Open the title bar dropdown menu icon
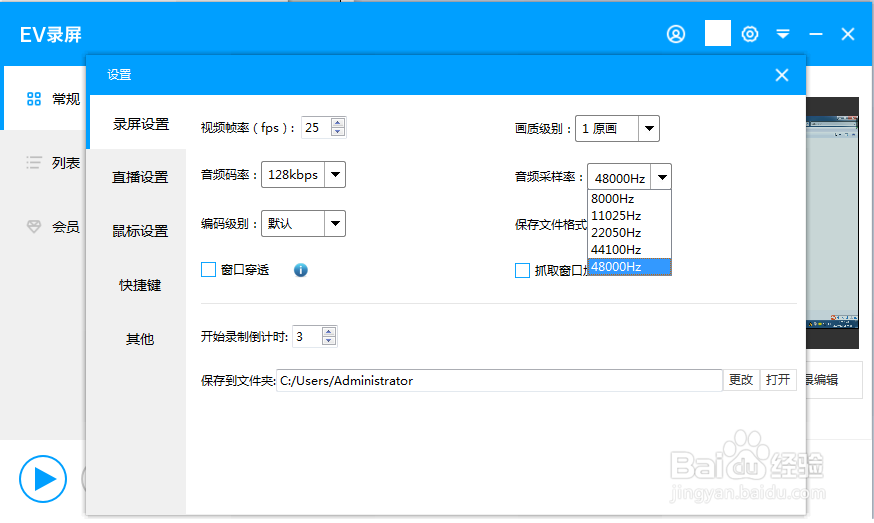 pos(783,35)
